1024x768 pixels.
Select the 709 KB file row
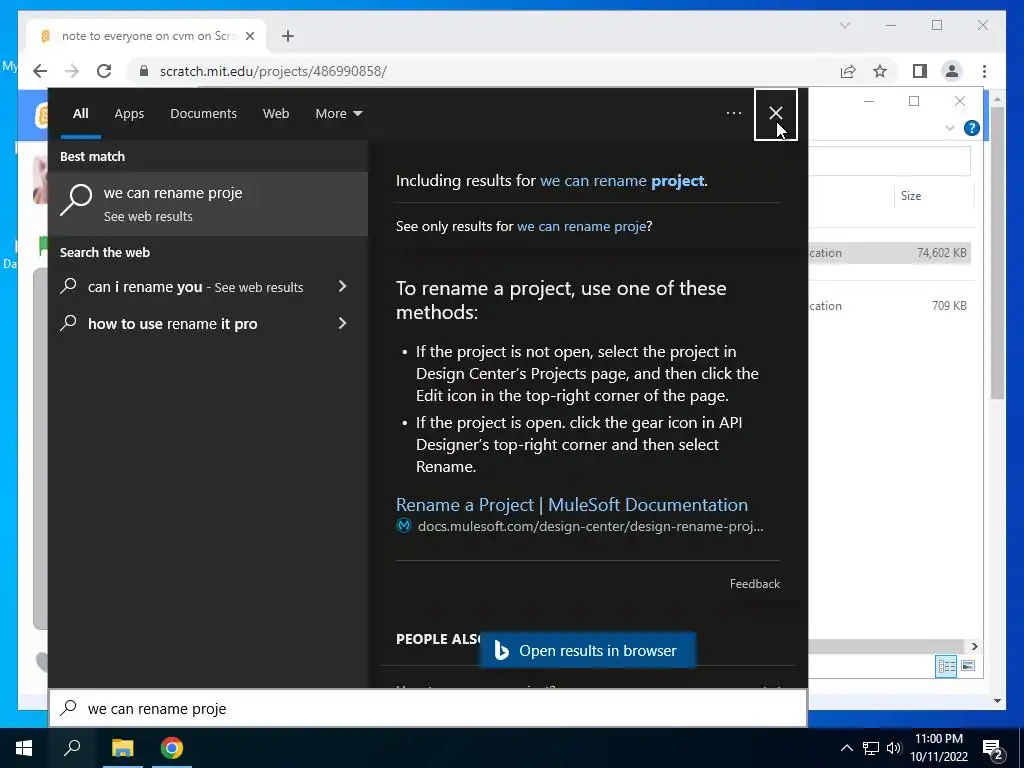point(889,306)
